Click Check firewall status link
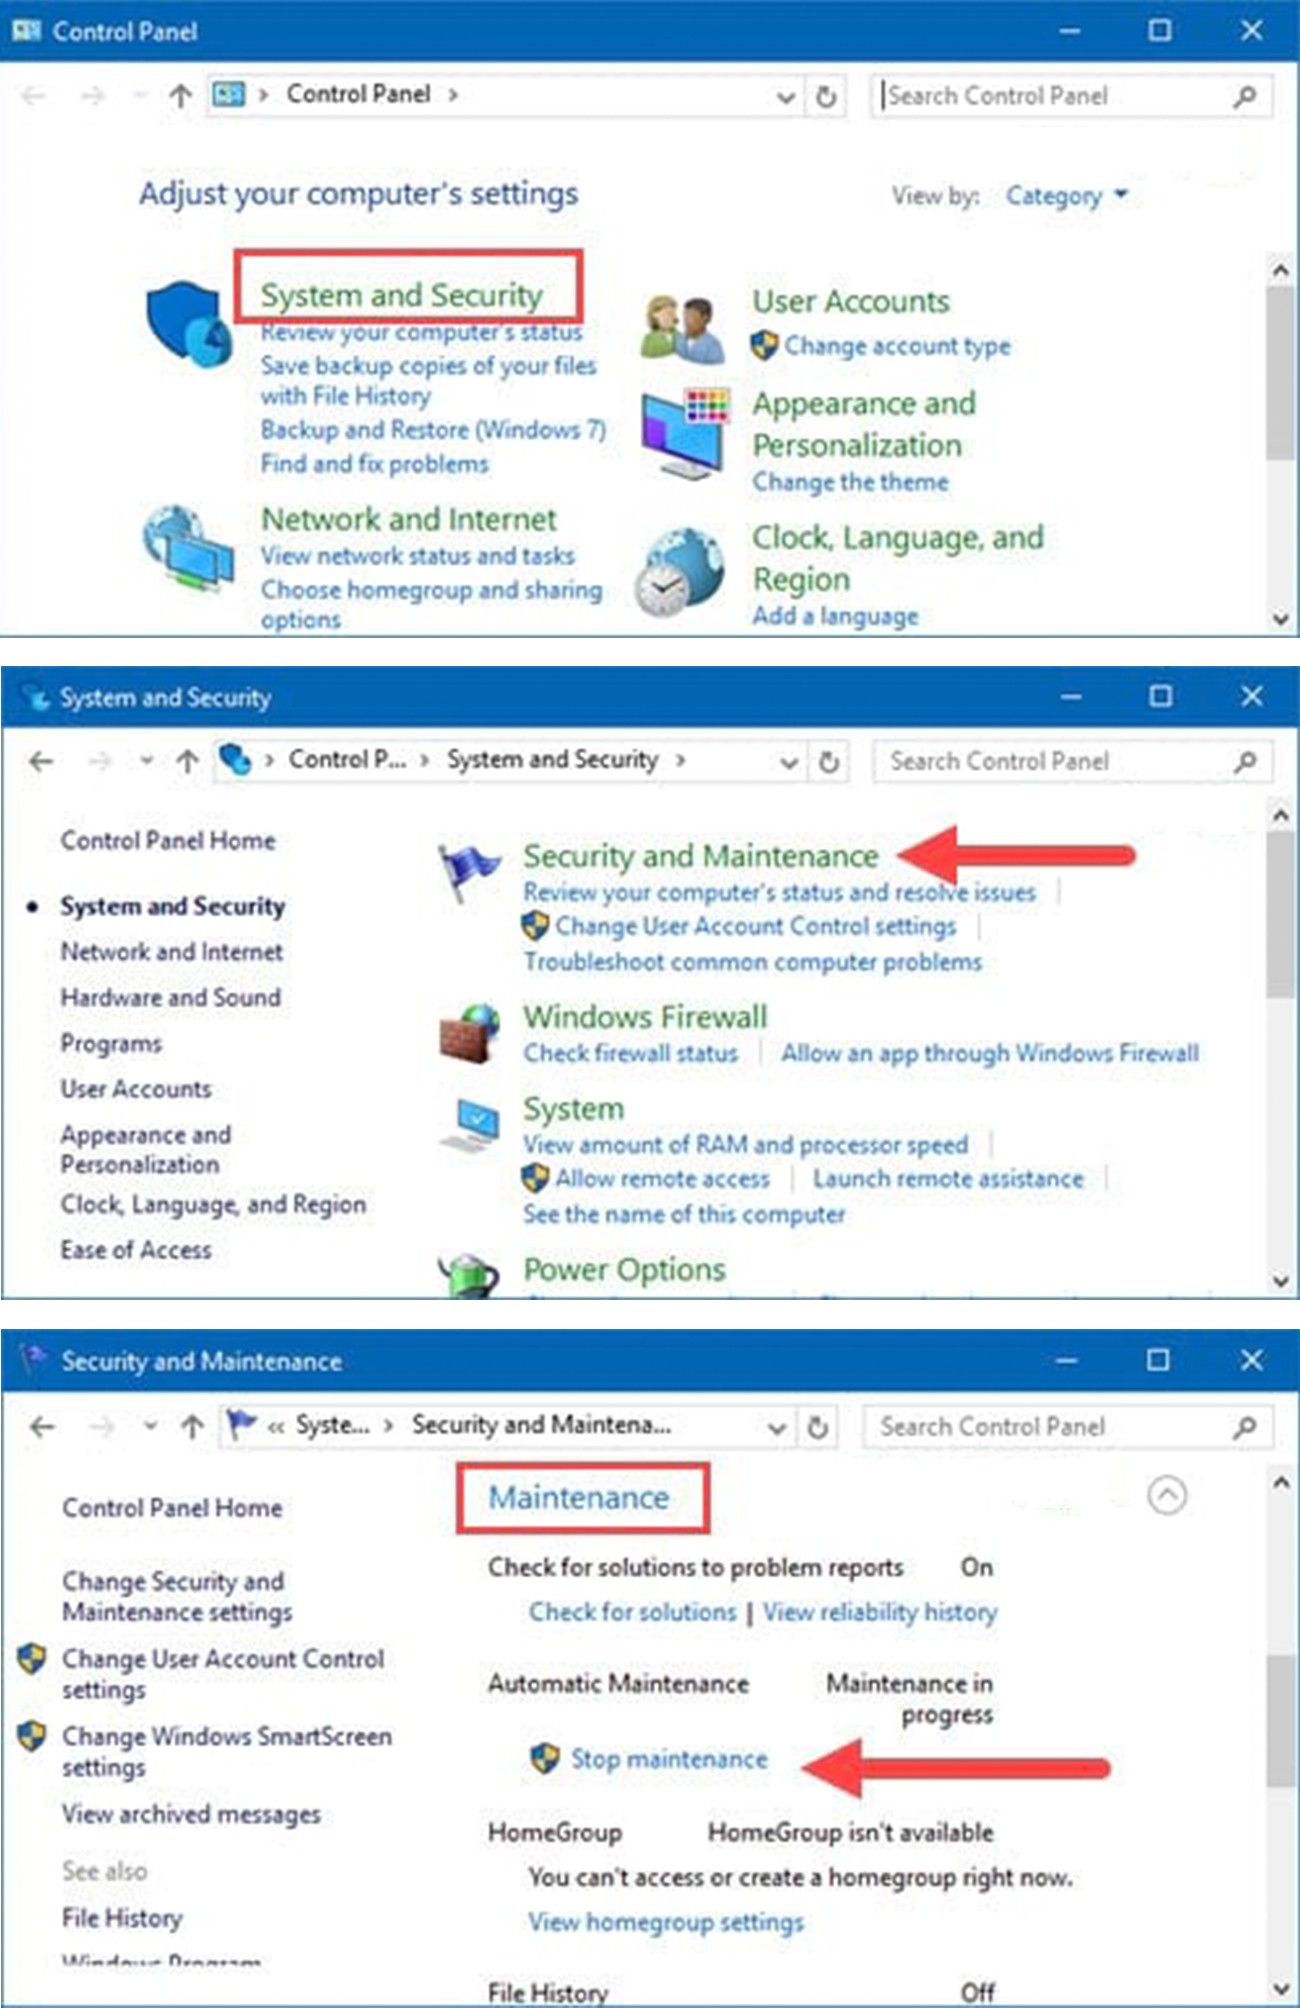1300x2008 pixels. click(x=631, y=1053)
